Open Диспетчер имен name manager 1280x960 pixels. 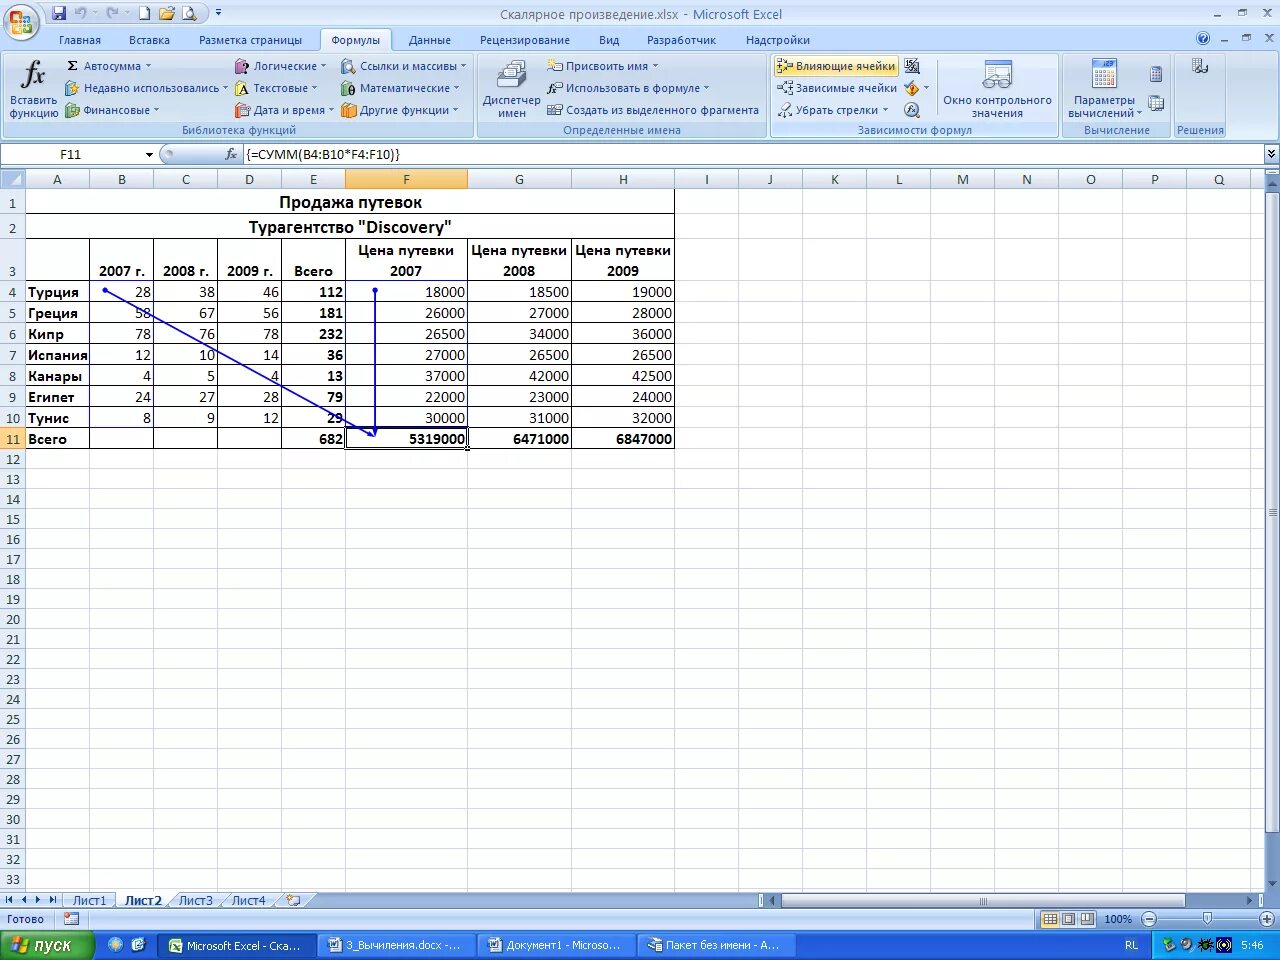pos(511,89)
